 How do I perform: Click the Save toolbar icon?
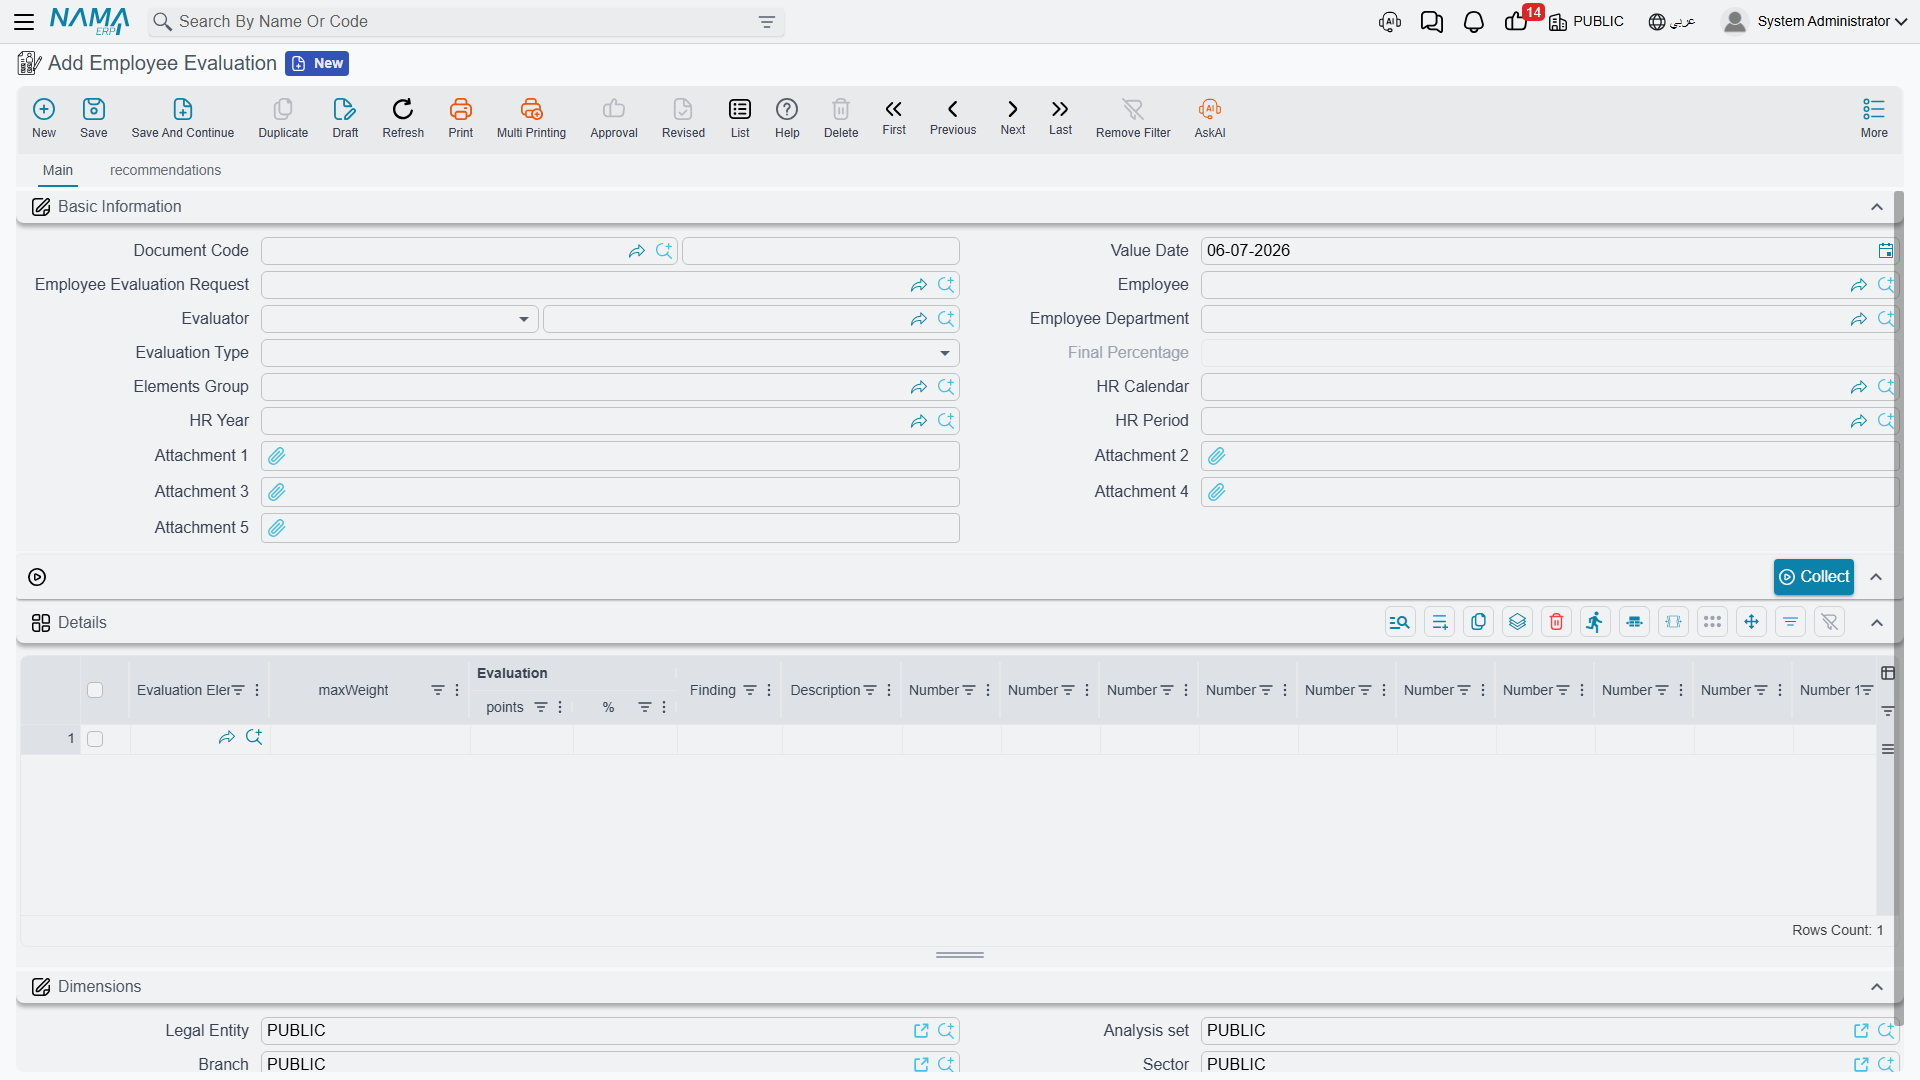pyautogui.click(x=94, y=118)
